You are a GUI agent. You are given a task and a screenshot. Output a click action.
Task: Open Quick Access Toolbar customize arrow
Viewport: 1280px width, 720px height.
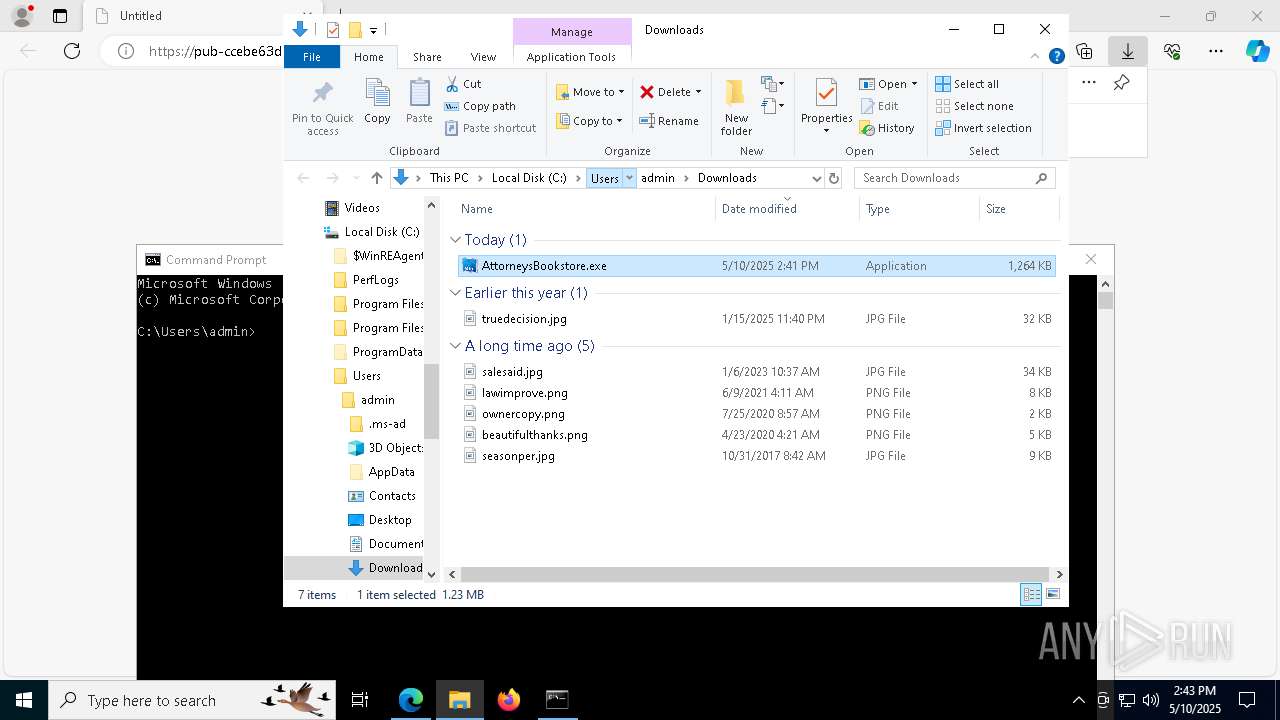tap(373, 30)
